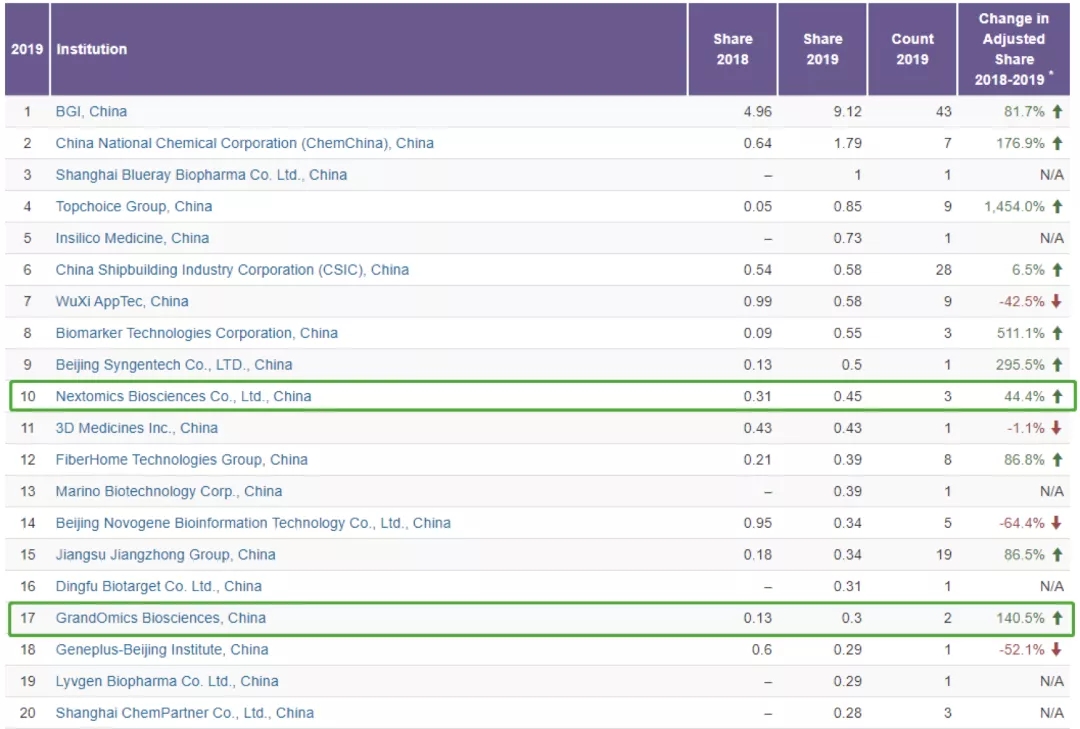The width and height of the screenshot is (1080, 729).
Task: Sort by the Share 2018 column header
Action: click(x=733, y=50)
